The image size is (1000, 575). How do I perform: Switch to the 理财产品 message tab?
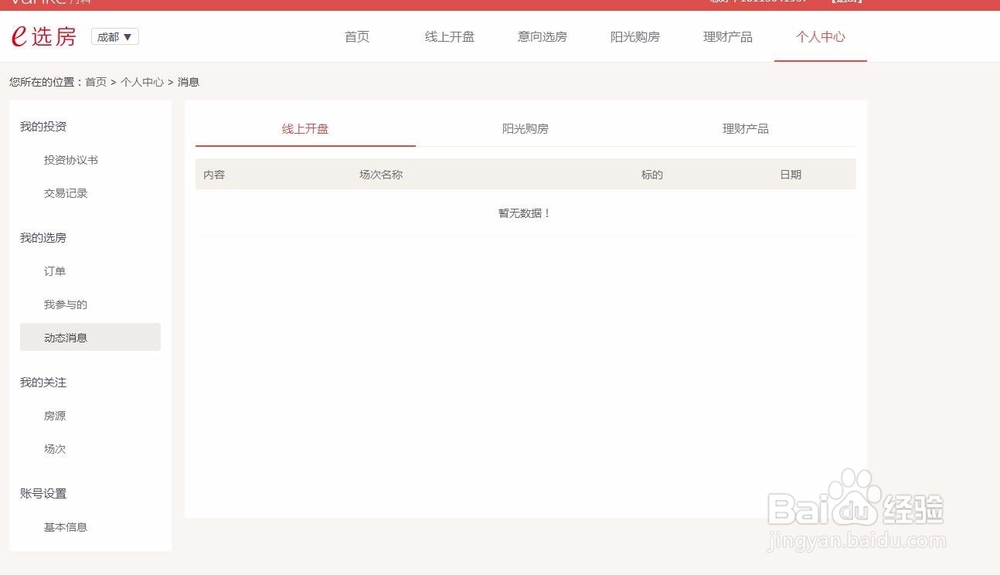(x=745, y=129)
